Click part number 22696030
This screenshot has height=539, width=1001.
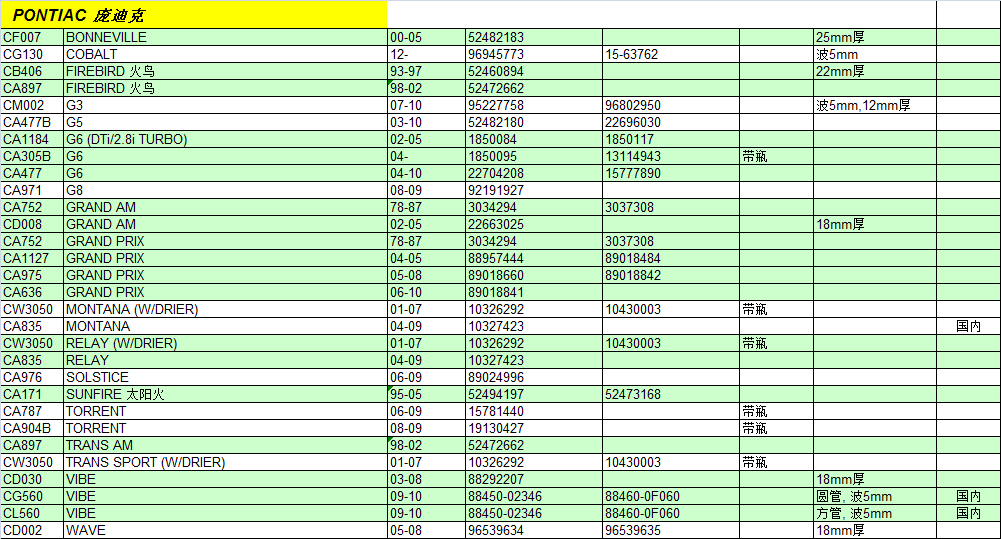(x=671, y=122)
